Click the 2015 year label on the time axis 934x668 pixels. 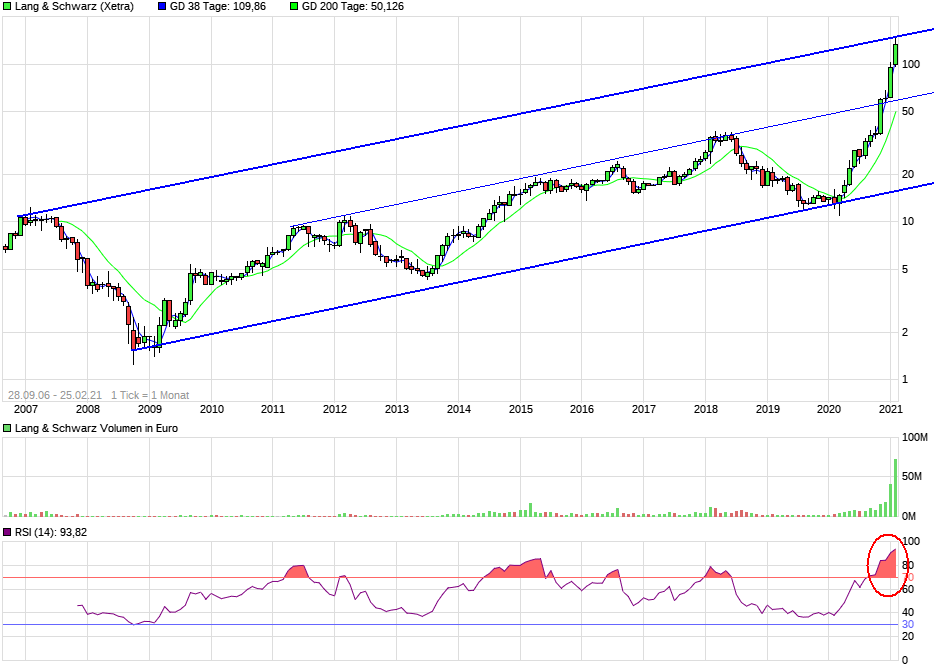tap(521, 409)
